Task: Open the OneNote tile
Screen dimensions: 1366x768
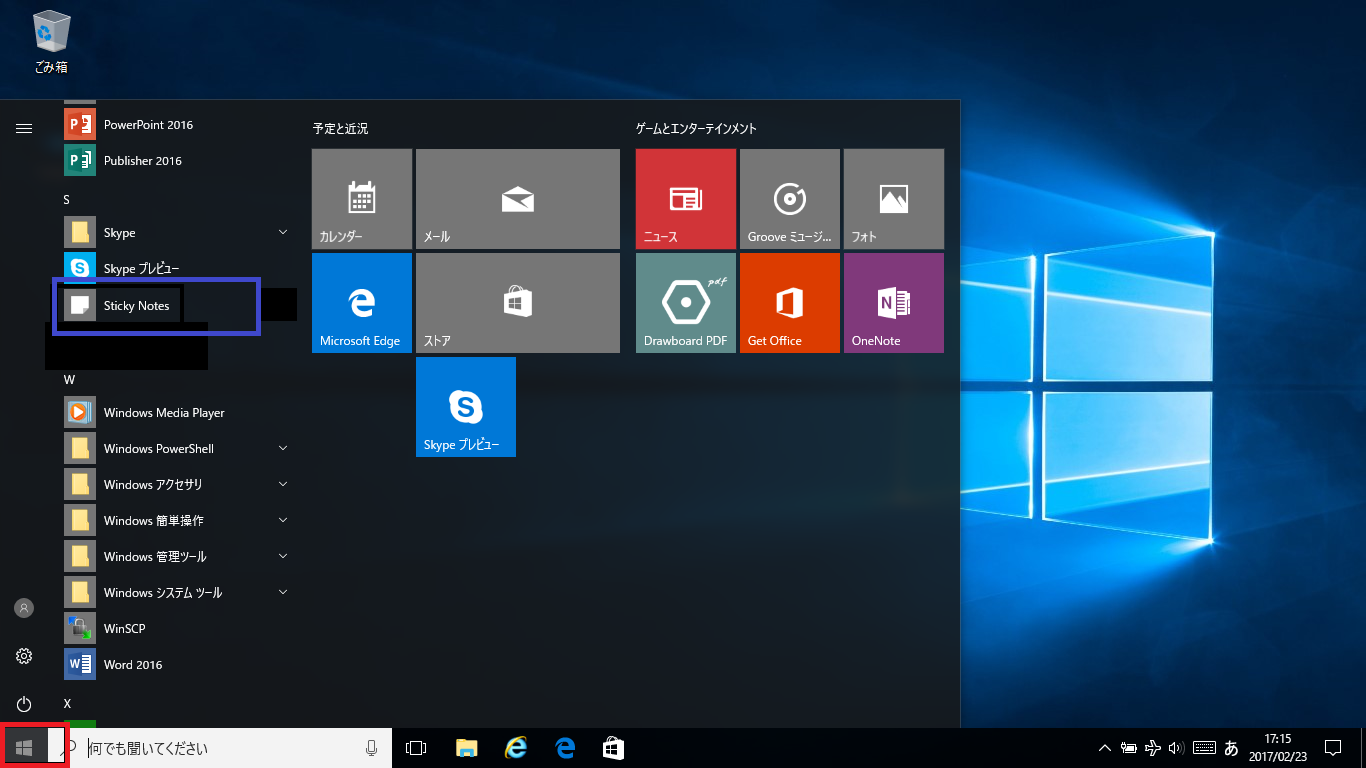Action: [x=894, y=303]
